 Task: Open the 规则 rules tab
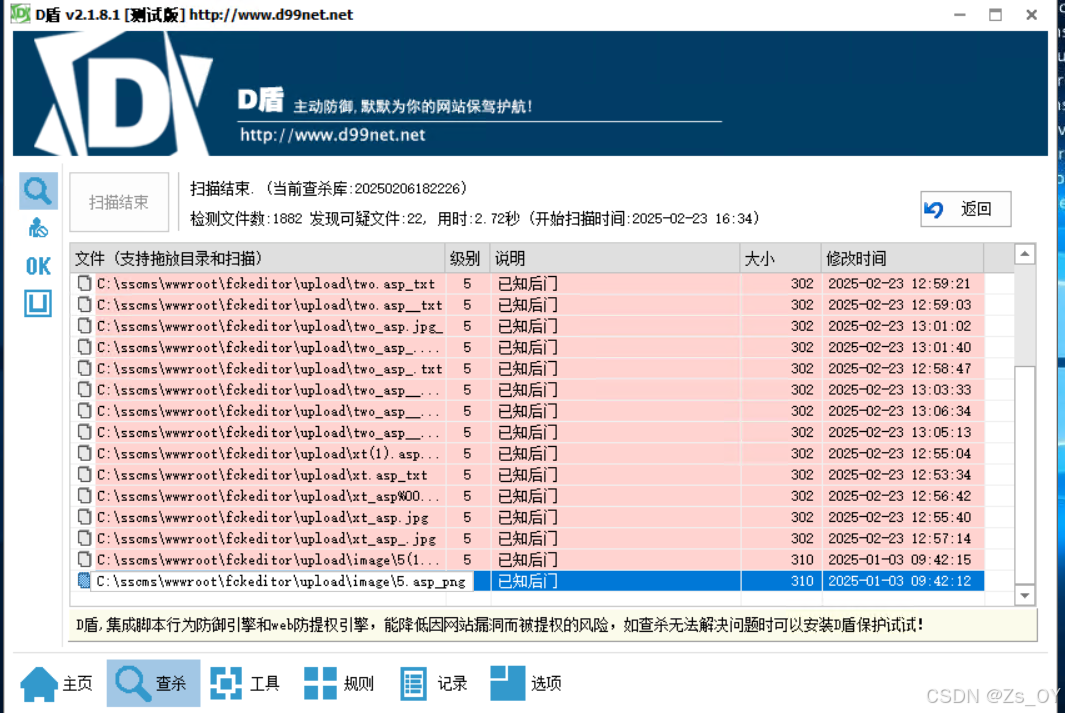click(x=339, y=683)
